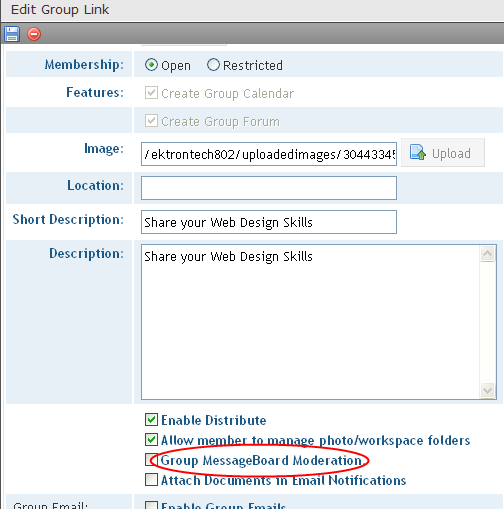The height and width of the screenshot is (509, 504).
Task: Check Attach Documents in Email Notifications
Action: [151, 480]
